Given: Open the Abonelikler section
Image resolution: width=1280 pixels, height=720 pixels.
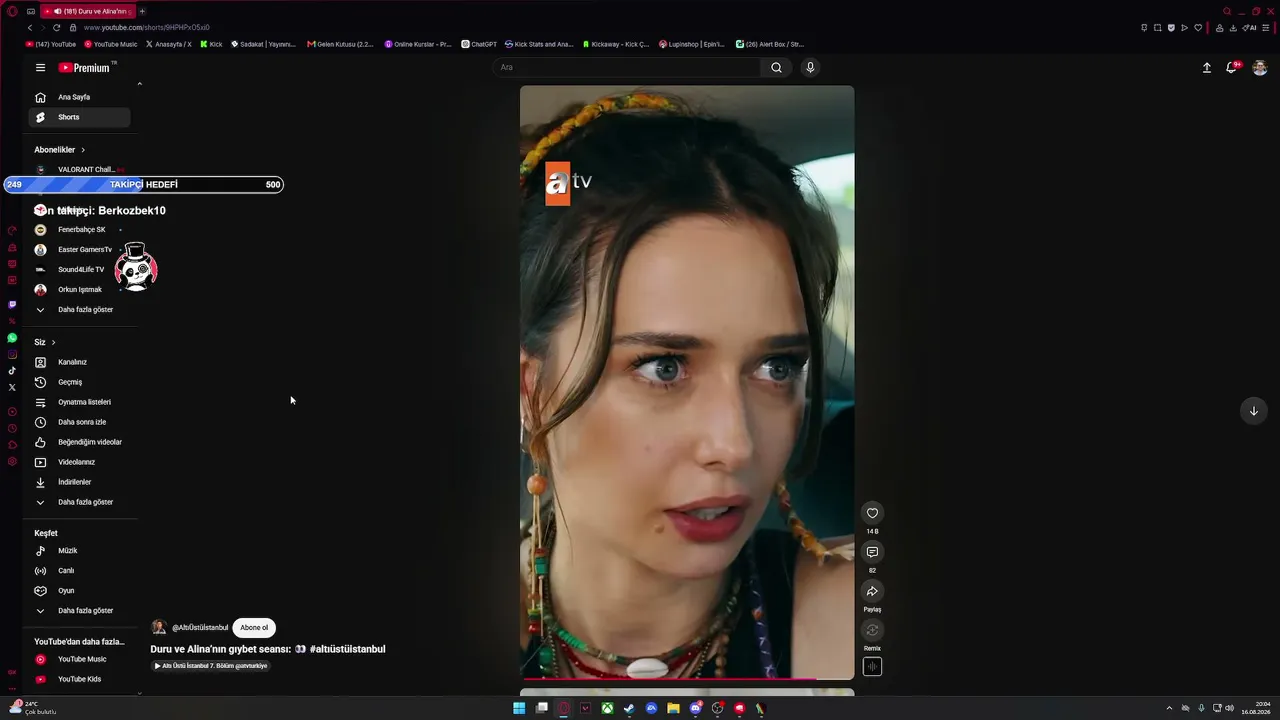Looking at the screenshot, I should point(60,150).
